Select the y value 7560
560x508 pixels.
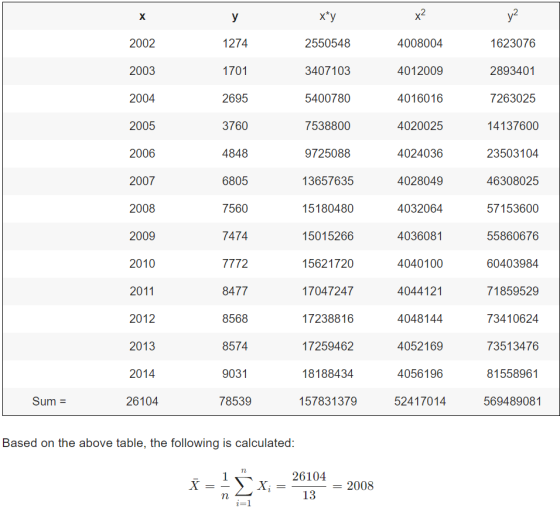235,209
